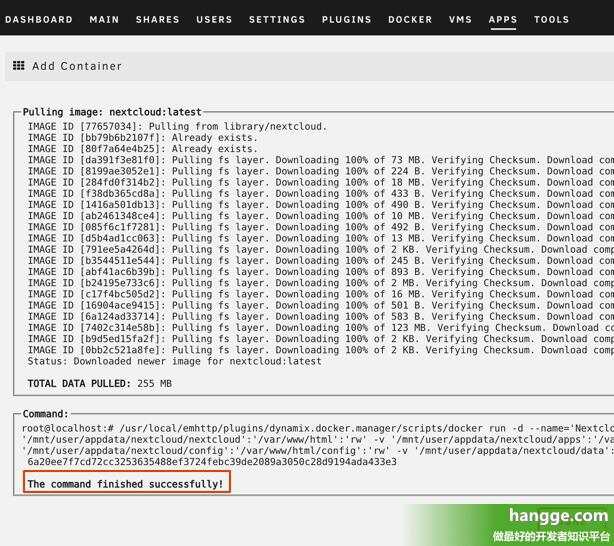Click the row for image f38db365cd8a

click(321, 193)
